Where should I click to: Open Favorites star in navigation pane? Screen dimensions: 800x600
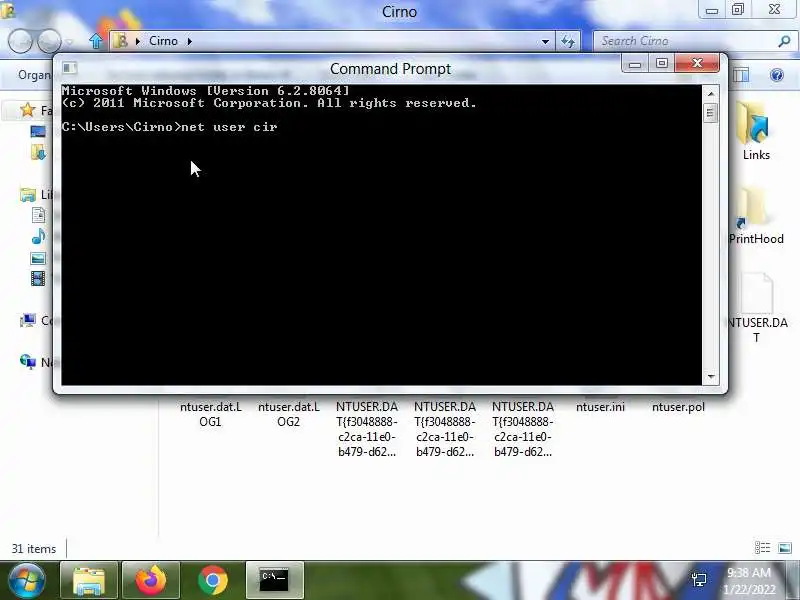pyautogui.click(x=28, y=110)
